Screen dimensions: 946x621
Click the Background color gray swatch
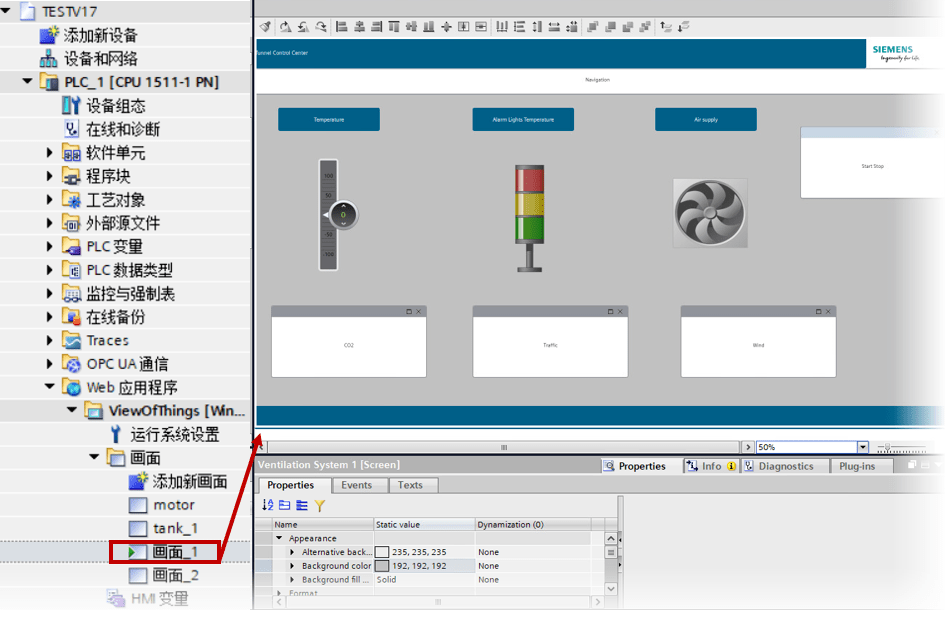click(x=382, y=566)
